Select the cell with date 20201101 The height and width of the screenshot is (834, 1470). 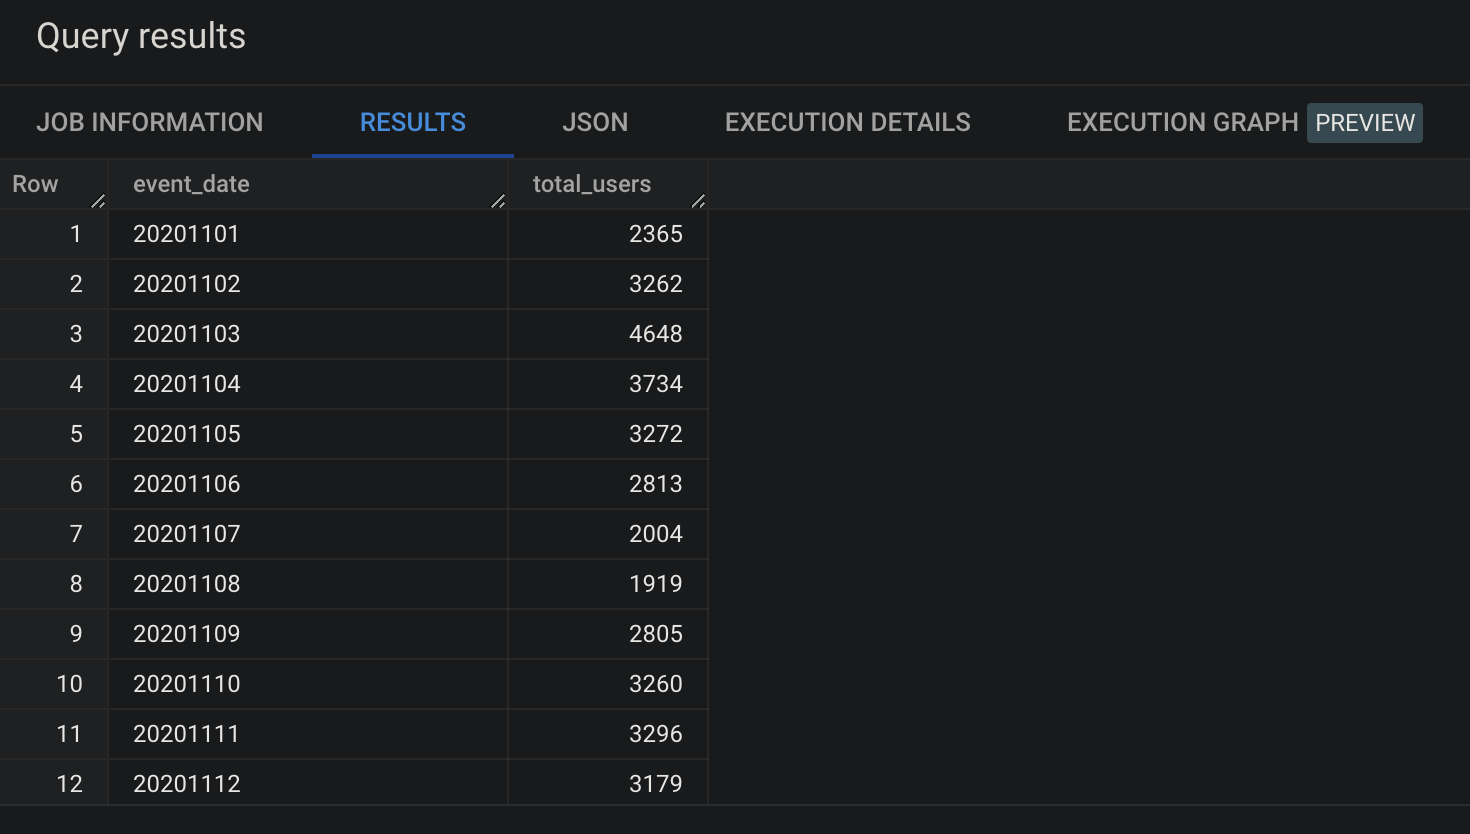[x=308, y=234]
